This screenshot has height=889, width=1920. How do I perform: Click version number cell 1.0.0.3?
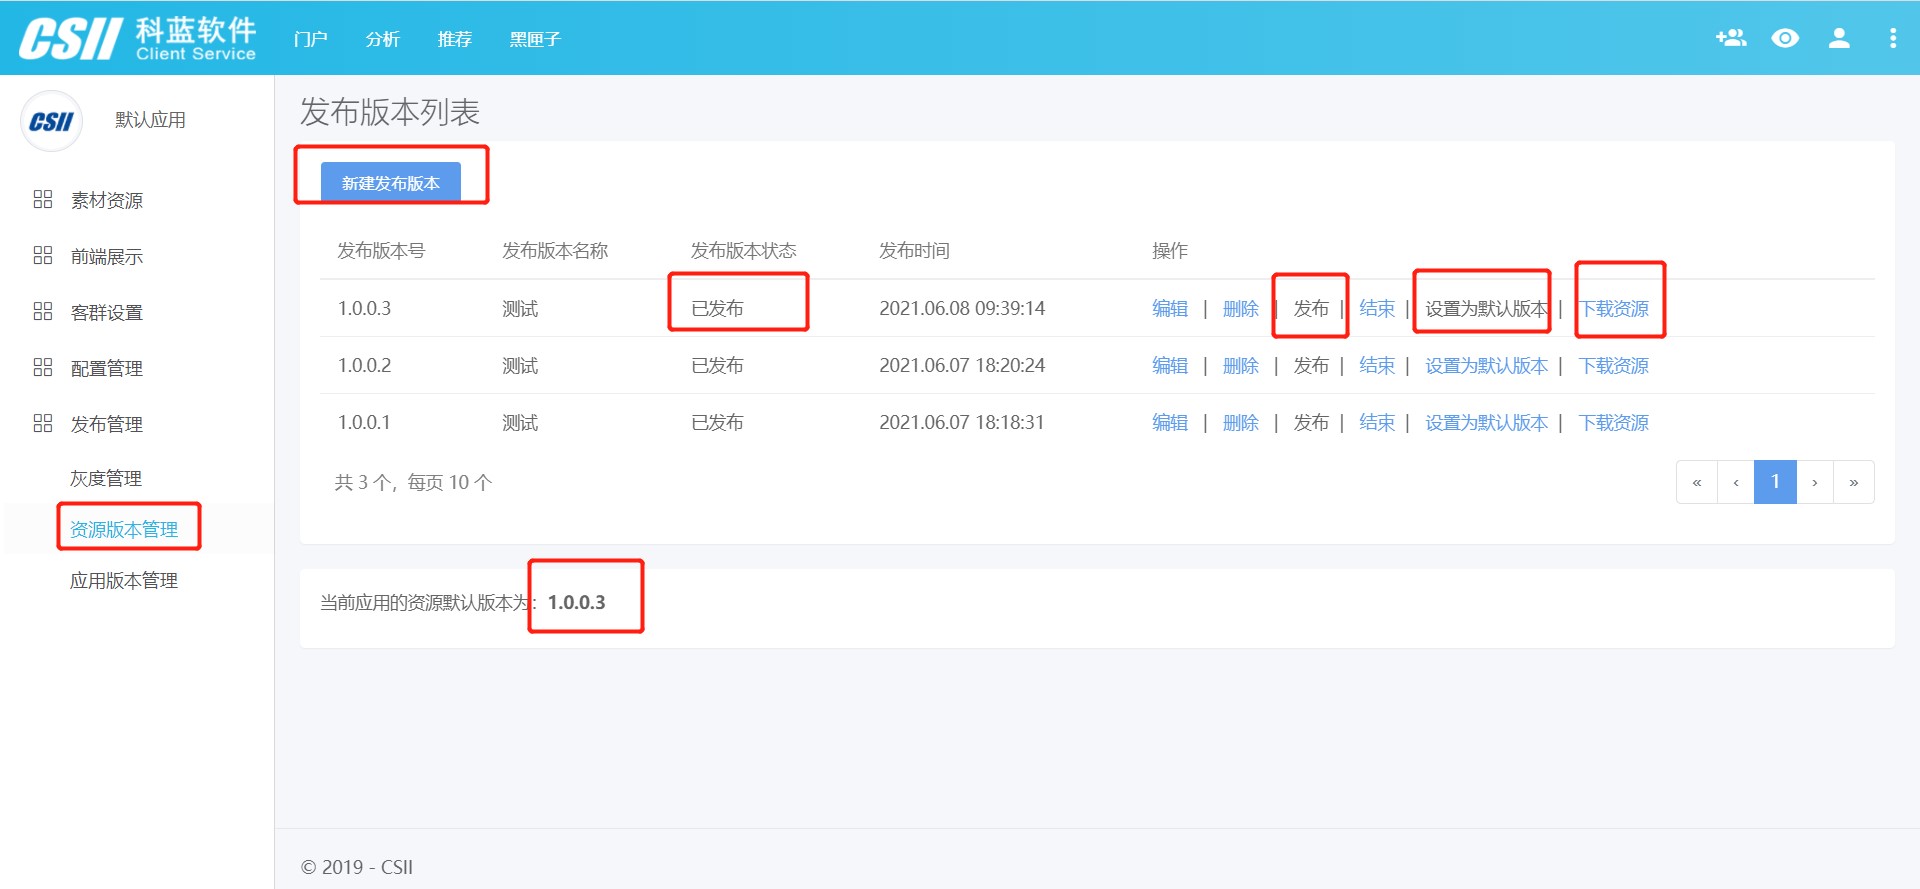pyautogui.click(x=364, y=308)
